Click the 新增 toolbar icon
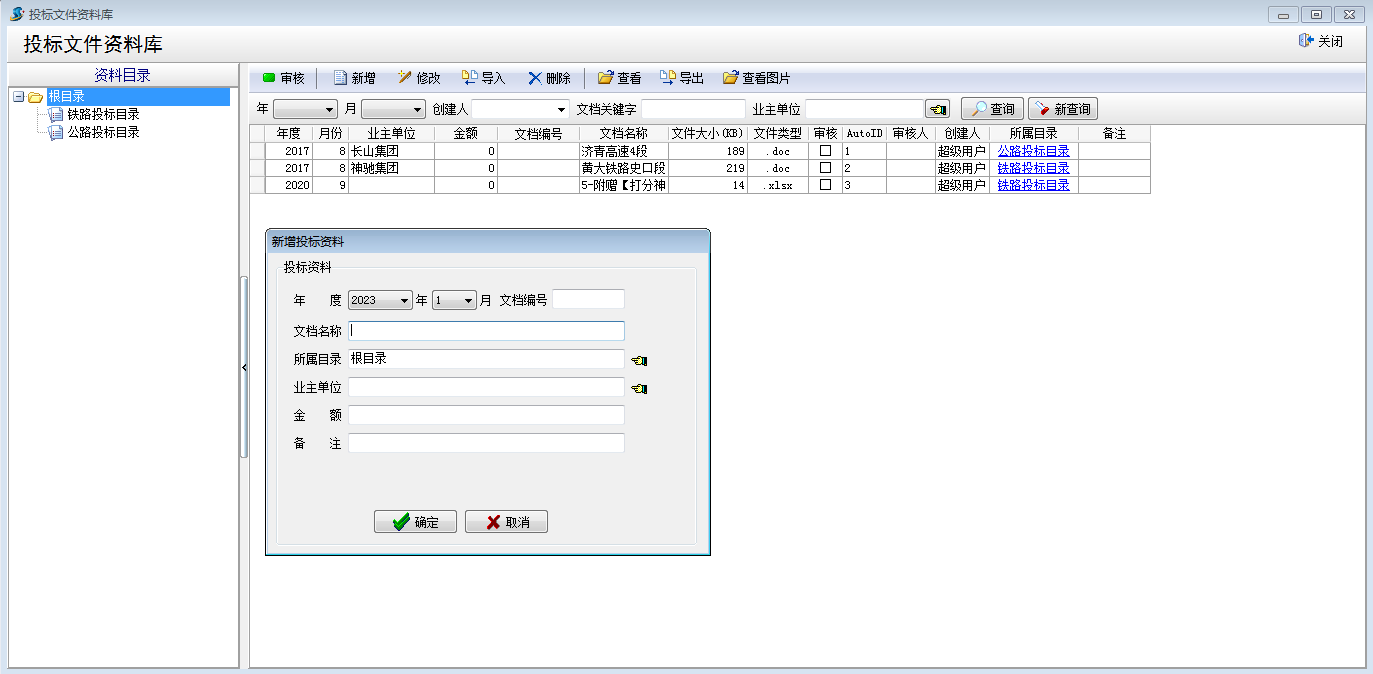1373x674 pixels. (340, 78)
